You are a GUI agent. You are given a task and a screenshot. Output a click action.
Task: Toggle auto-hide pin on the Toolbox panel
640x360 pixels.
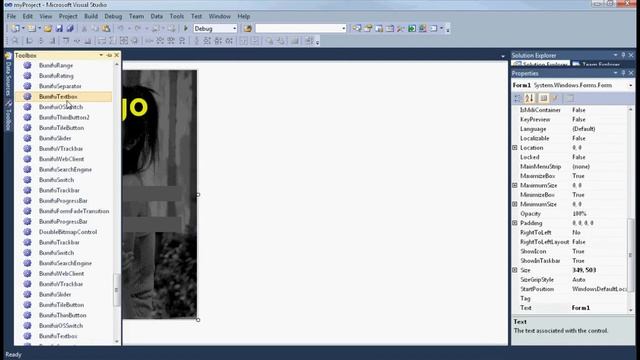tap(109, 55)
